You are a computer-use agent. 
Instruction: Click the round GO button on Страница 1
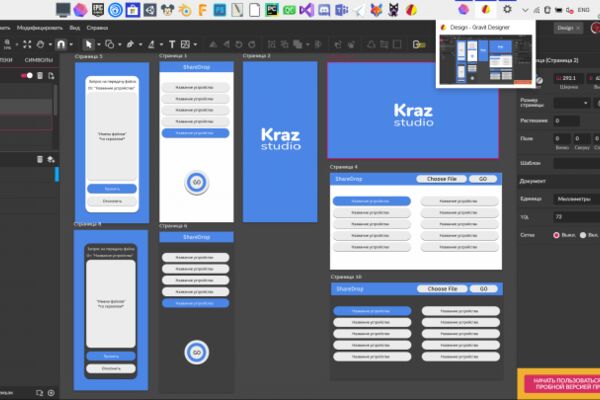click(x=197, y=182)
